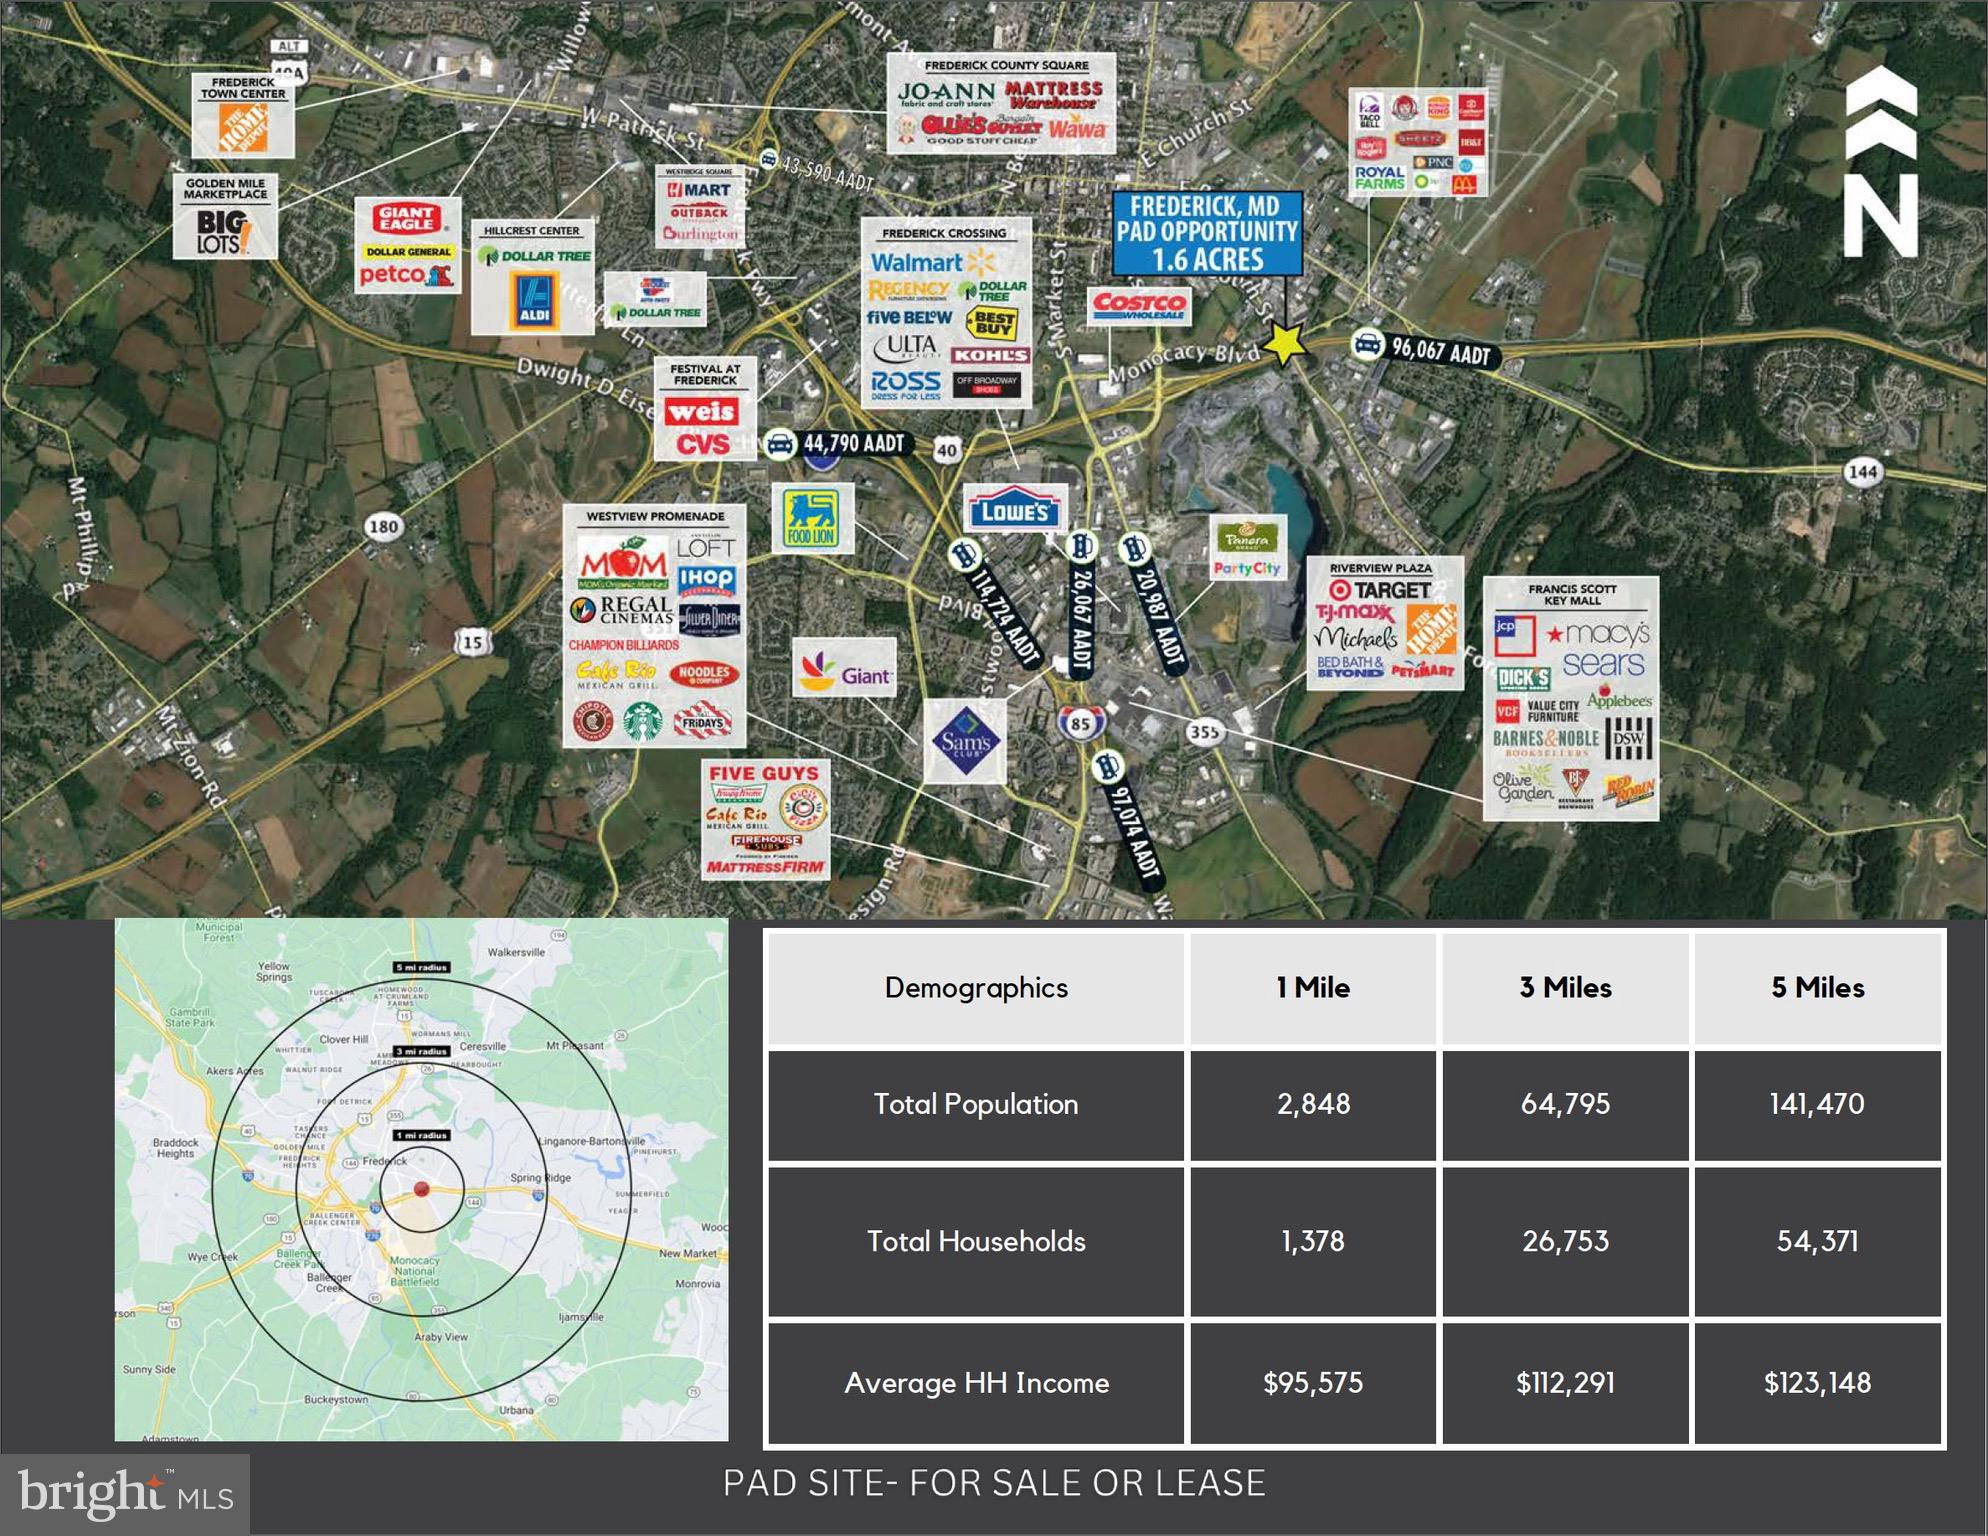The height and width of the screenshot is (1536, 1988).
Task: Click the north arrow compass symbol
Action: tap(1881, 162)
